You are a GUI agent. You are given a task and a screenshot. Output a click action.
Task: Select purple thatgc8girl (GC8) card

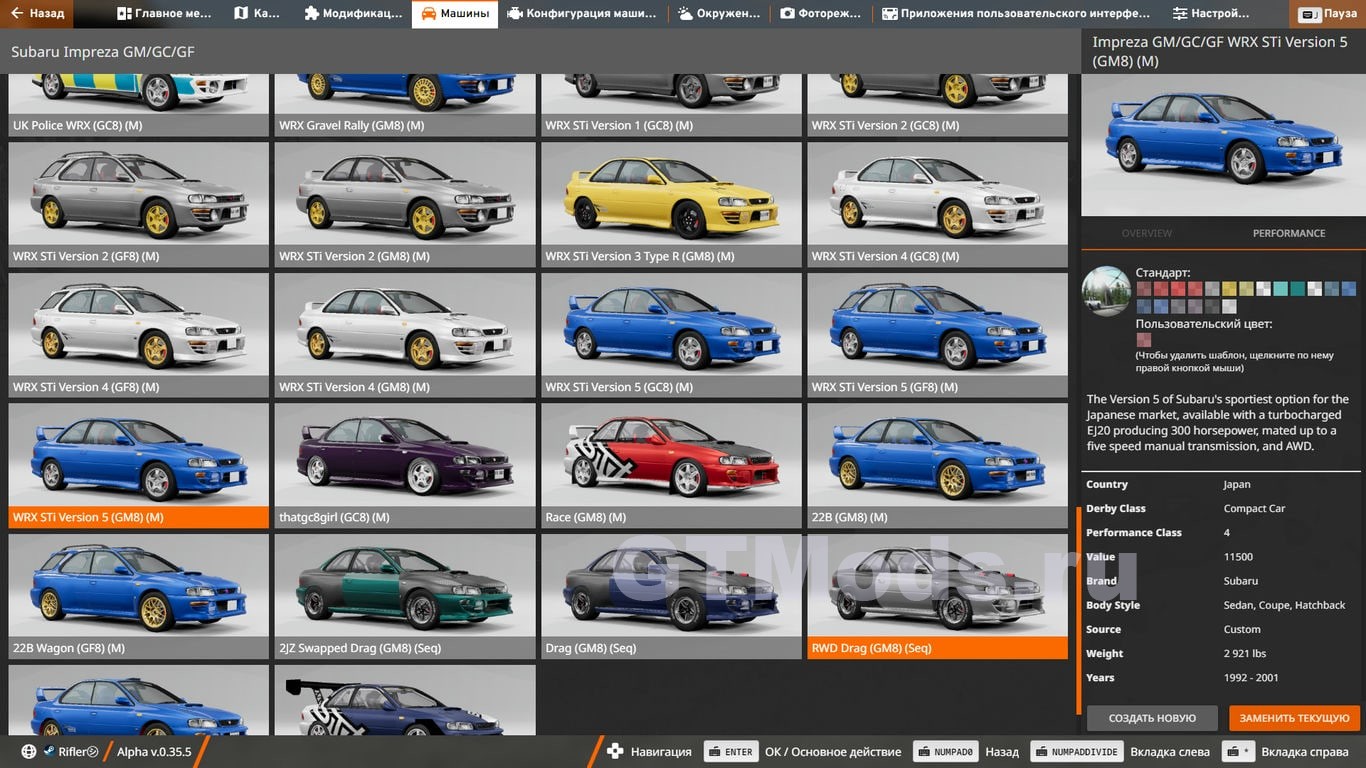tap(405, 466)
